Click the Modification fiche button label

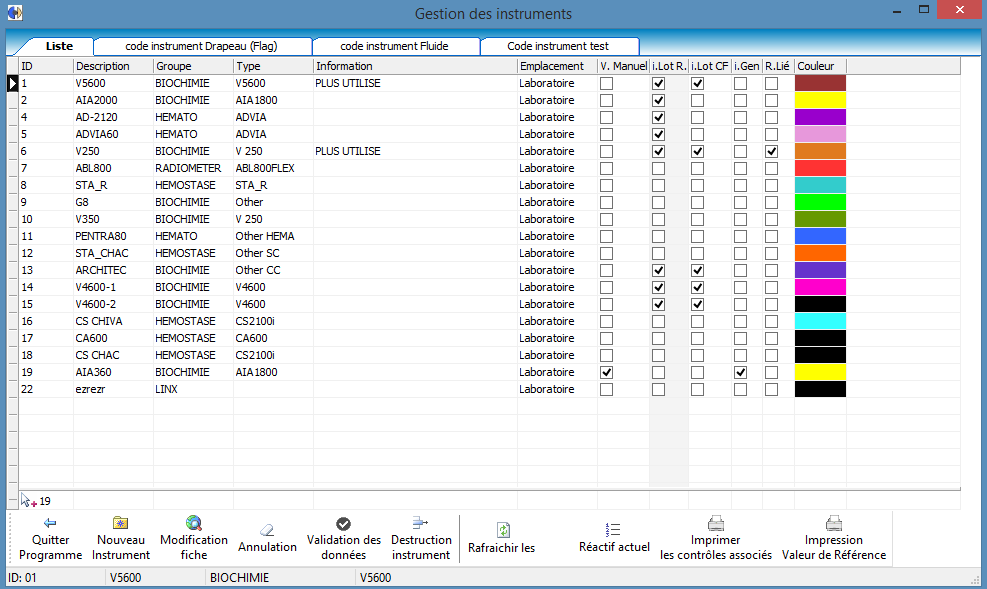(194, 547)
